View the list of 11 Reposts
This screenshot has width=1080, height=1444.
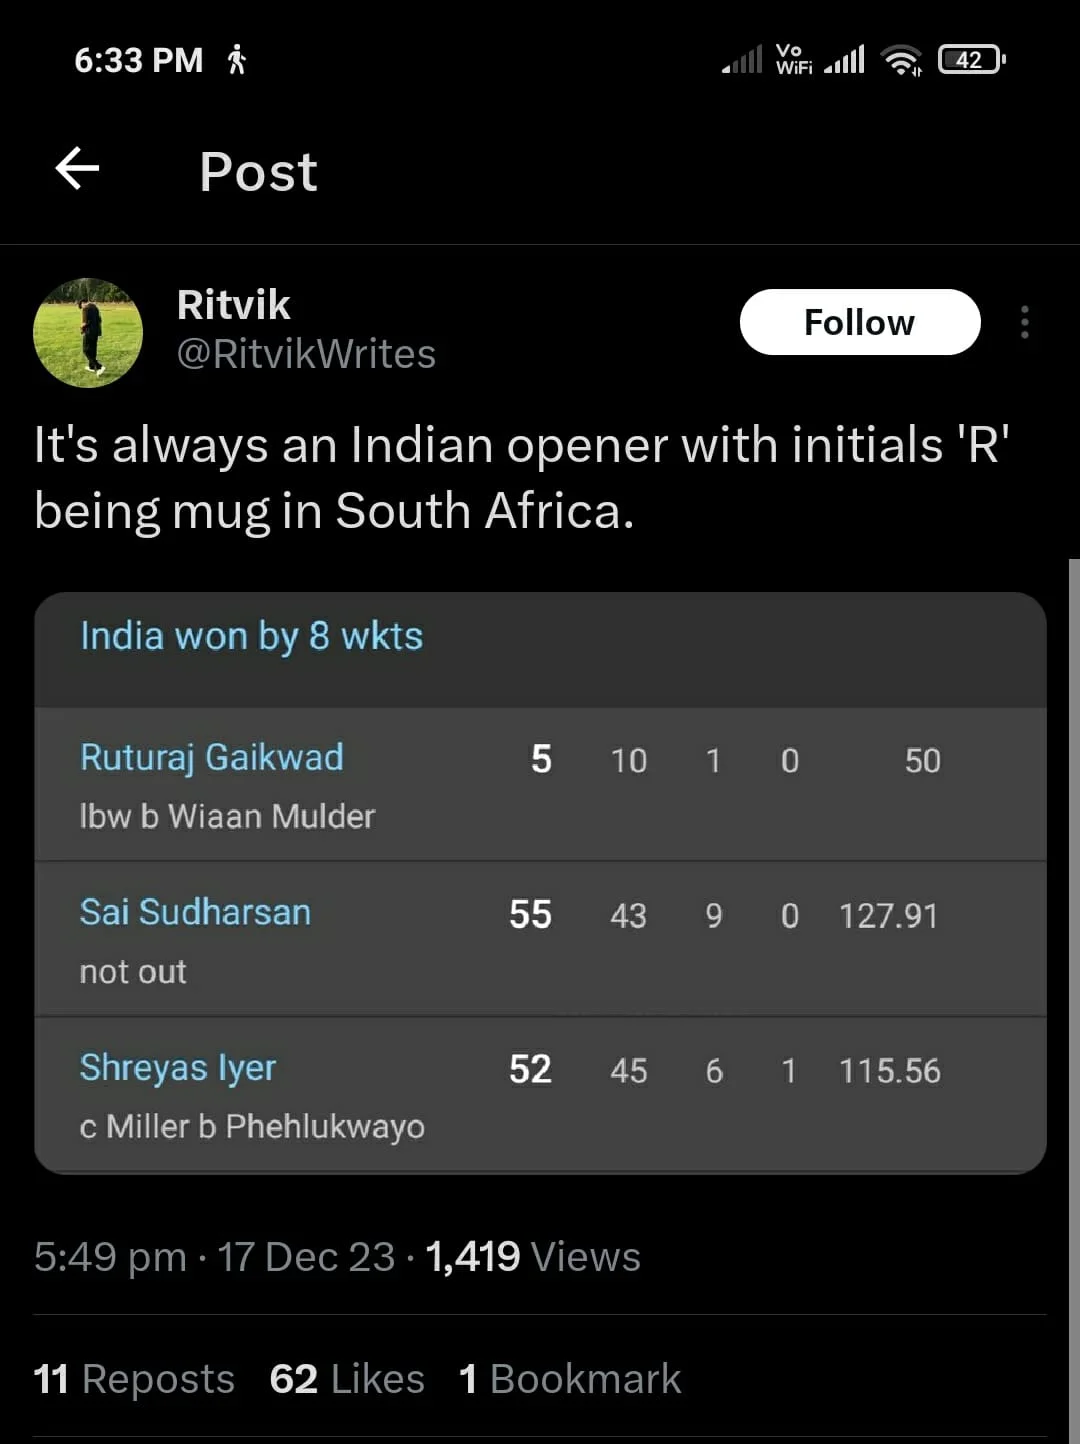click(x=134, y=1379)
